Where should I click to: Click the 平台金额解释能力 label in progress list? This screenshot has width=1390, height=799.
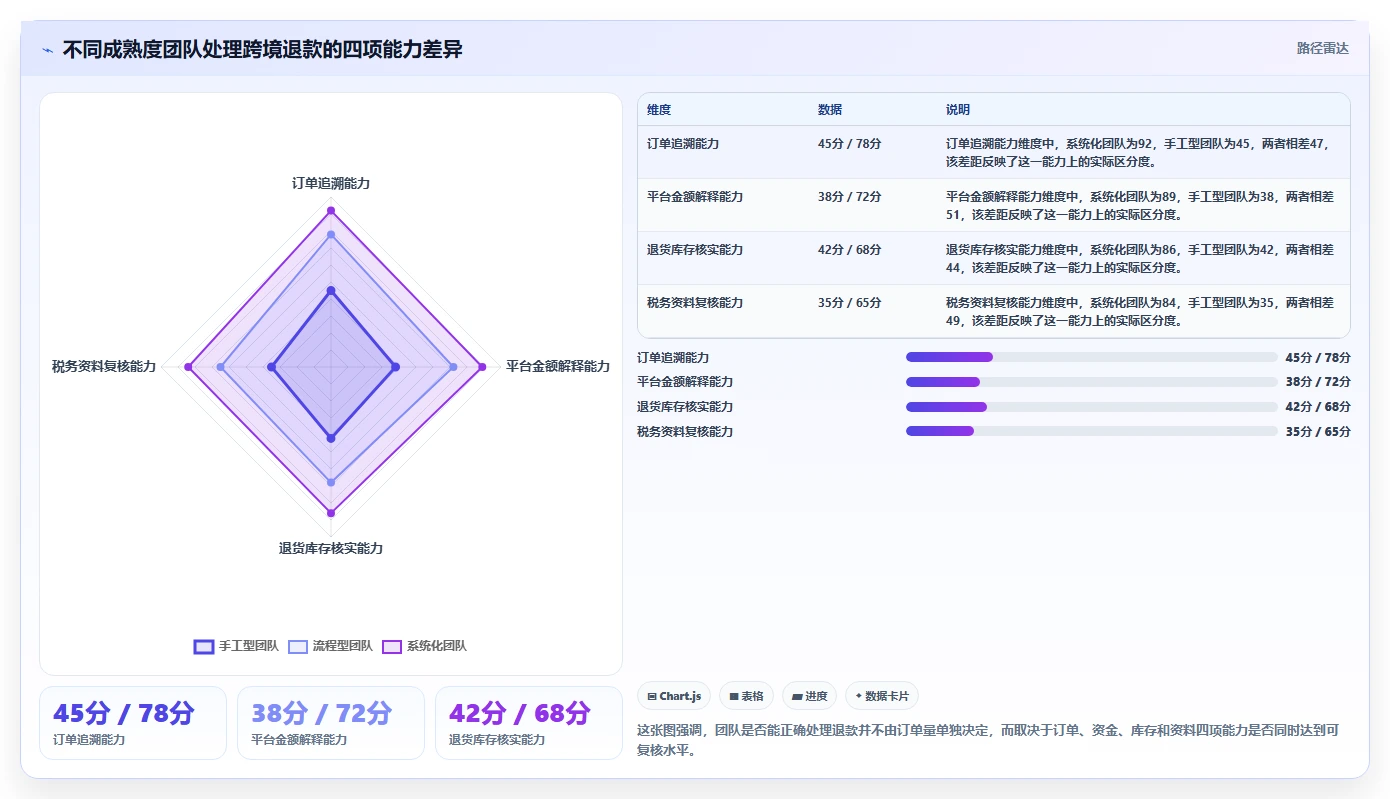[685, 382]
